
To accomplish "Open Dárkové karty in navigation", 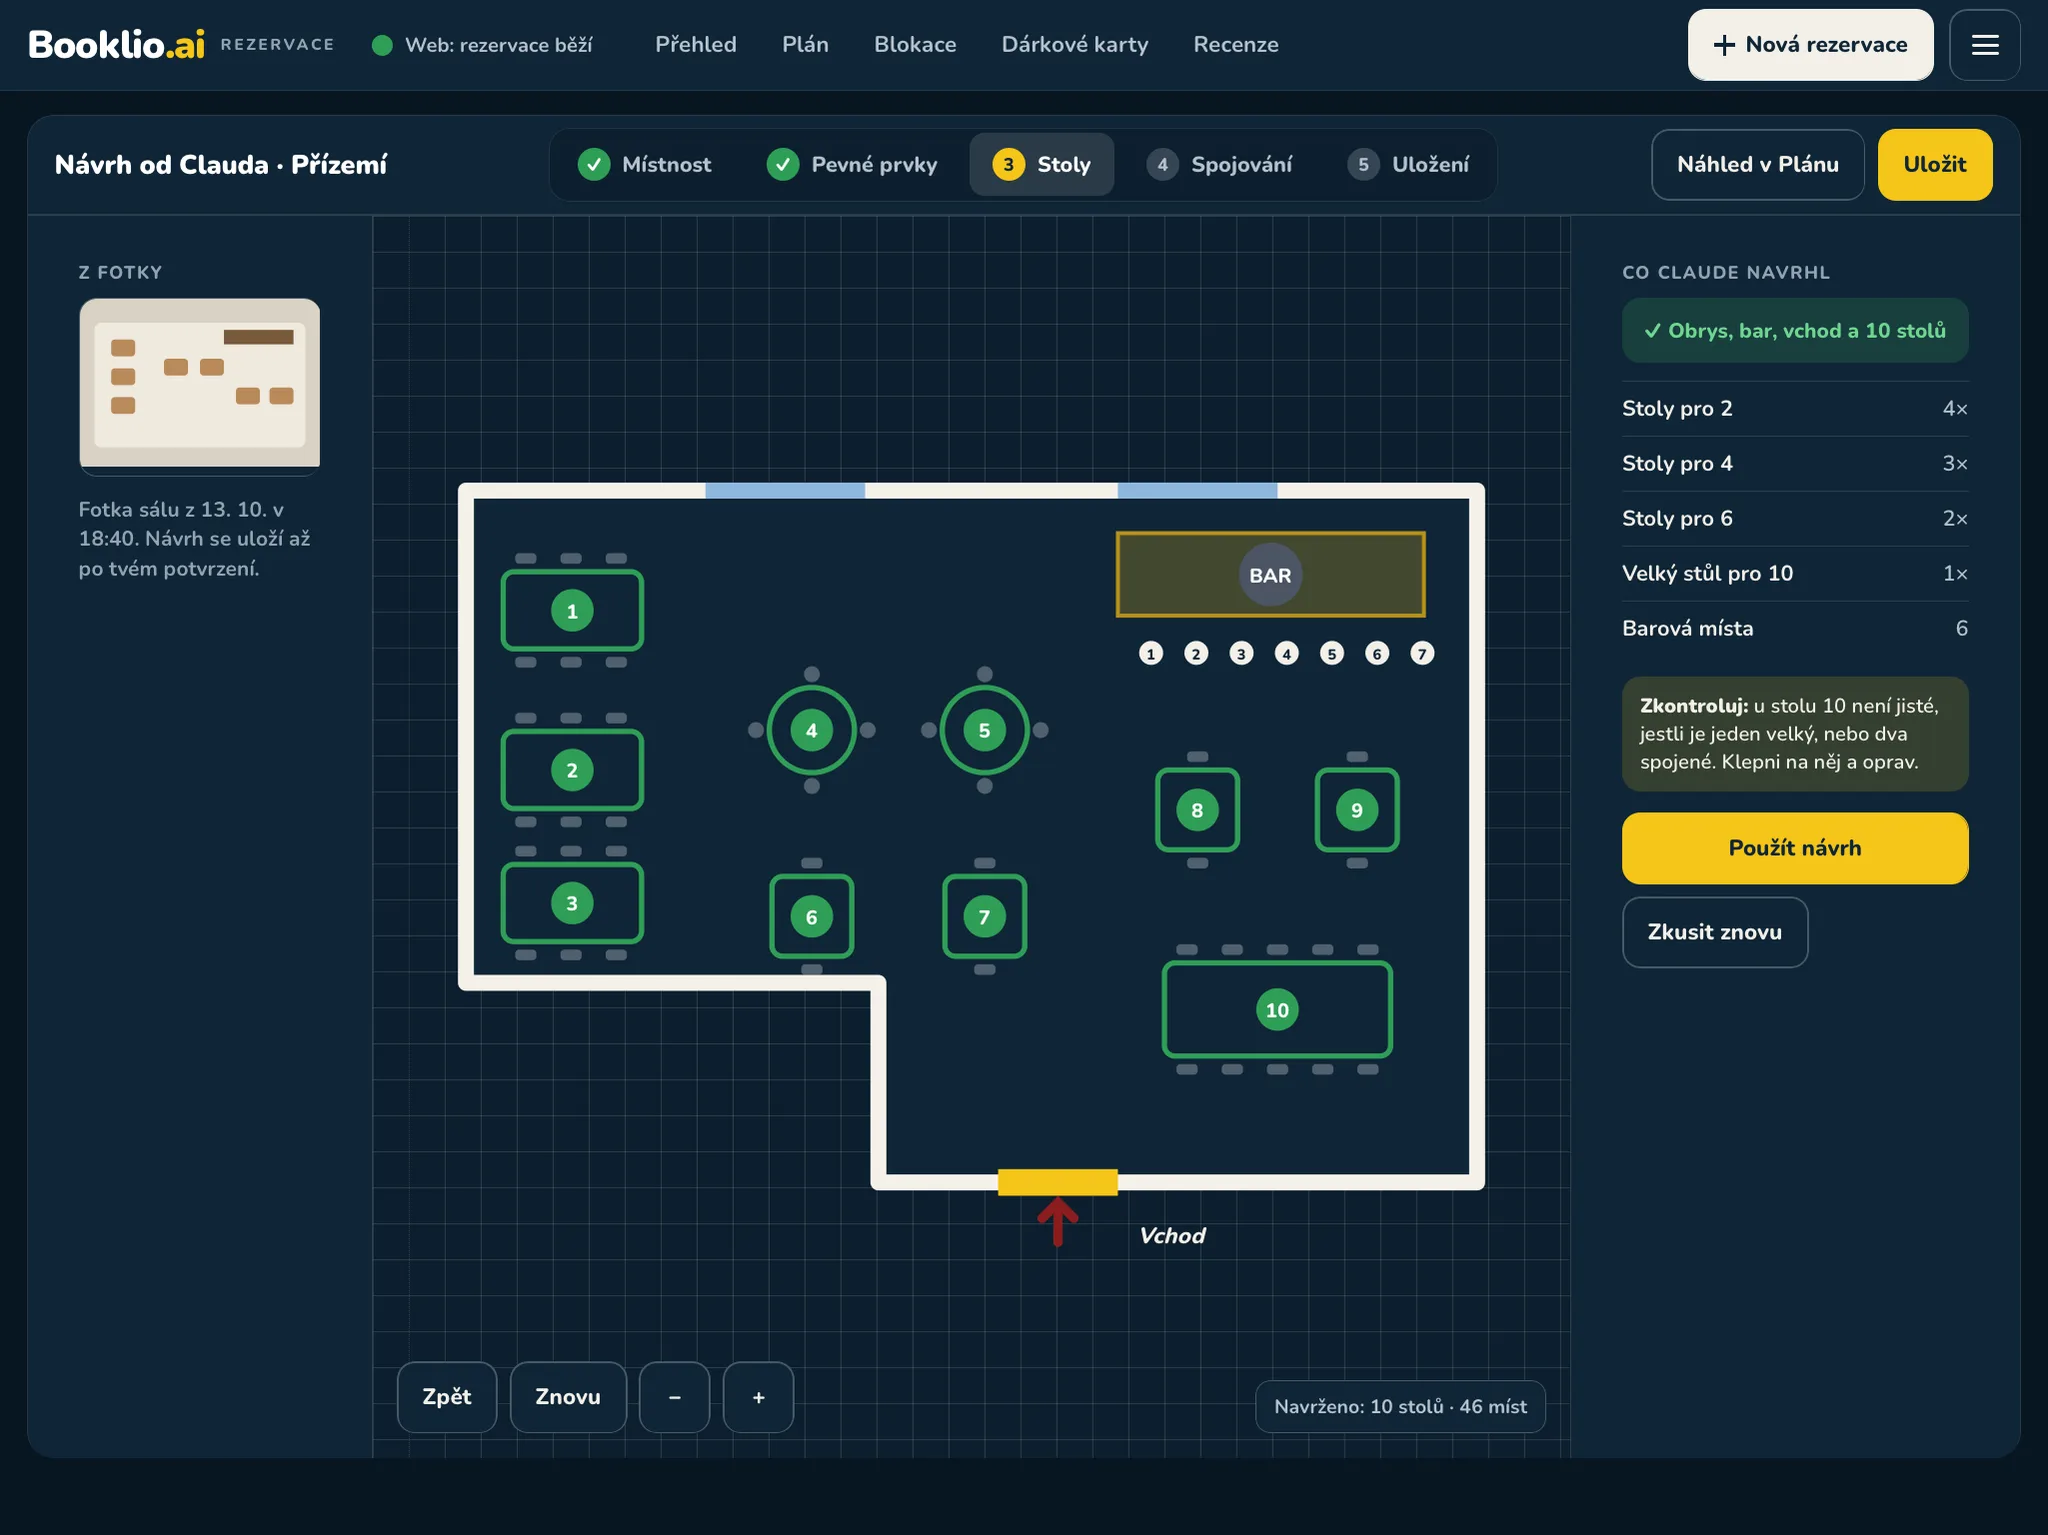I will 1075,45.
